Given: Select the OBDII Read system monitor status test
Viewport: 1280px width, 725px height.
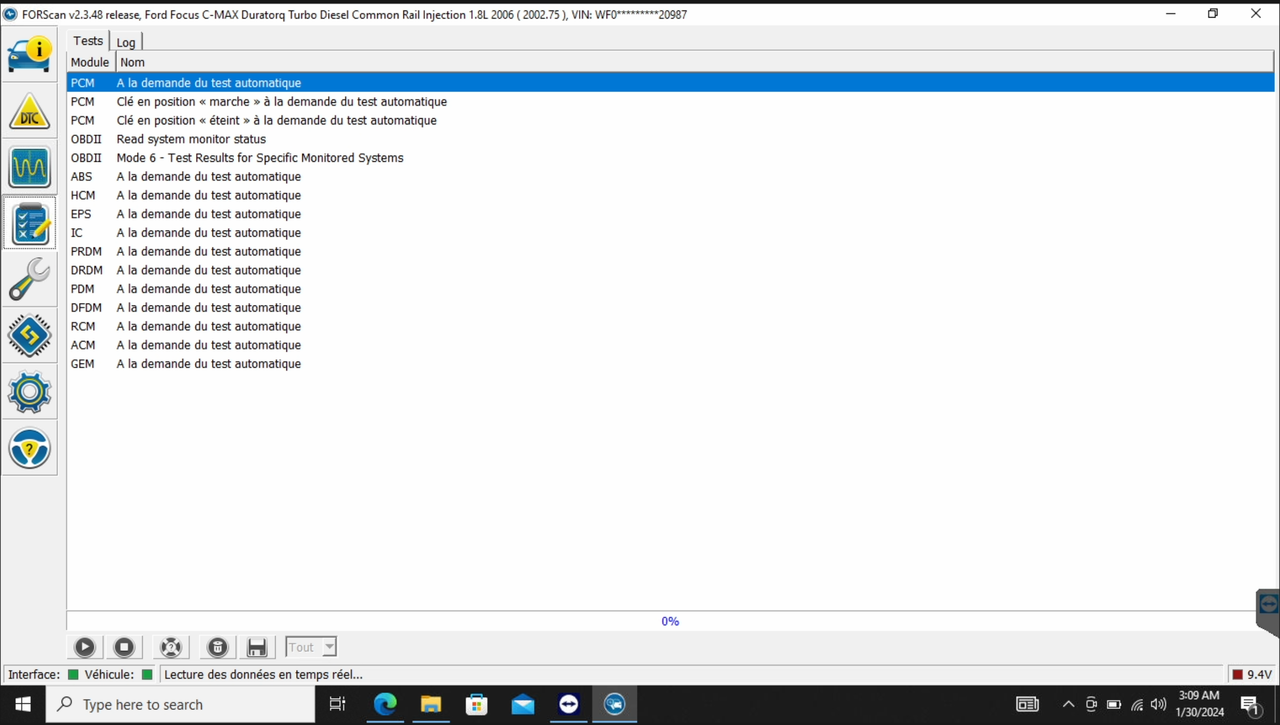Looking at the screenshot, I should (191, 139).
